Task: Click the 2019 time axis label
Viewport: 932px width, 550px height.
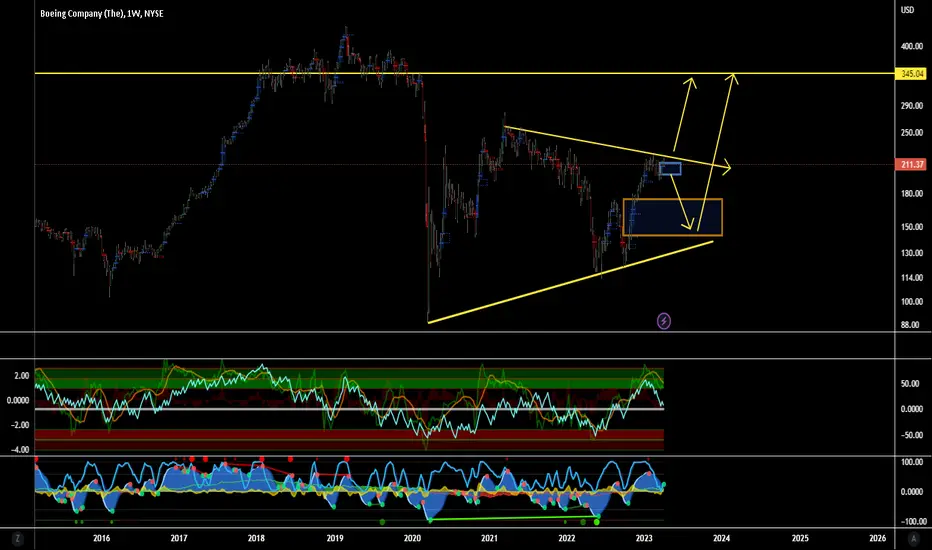Action: point(335,538)
